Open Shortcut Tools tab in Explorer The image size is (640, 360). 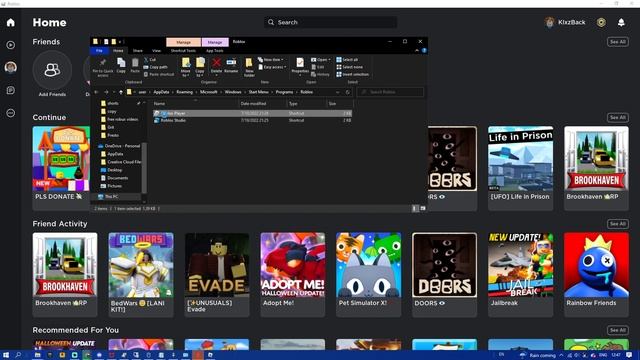tap(183, 51)
